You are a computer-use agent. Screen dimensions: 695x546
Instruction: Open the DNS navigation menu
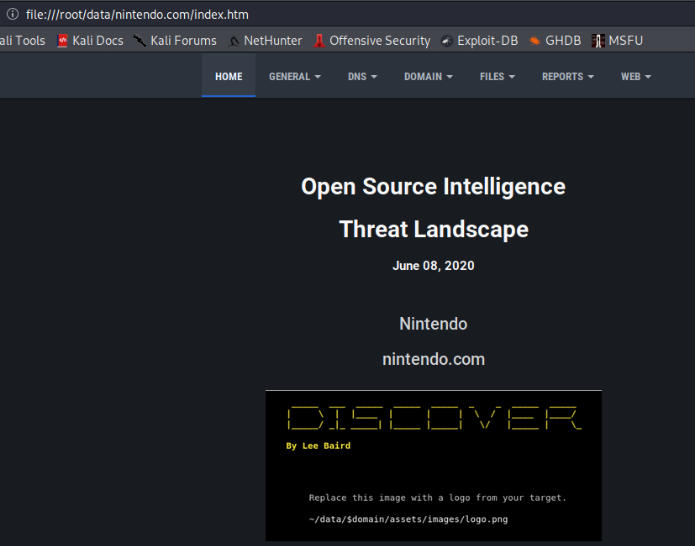point(363,76)
